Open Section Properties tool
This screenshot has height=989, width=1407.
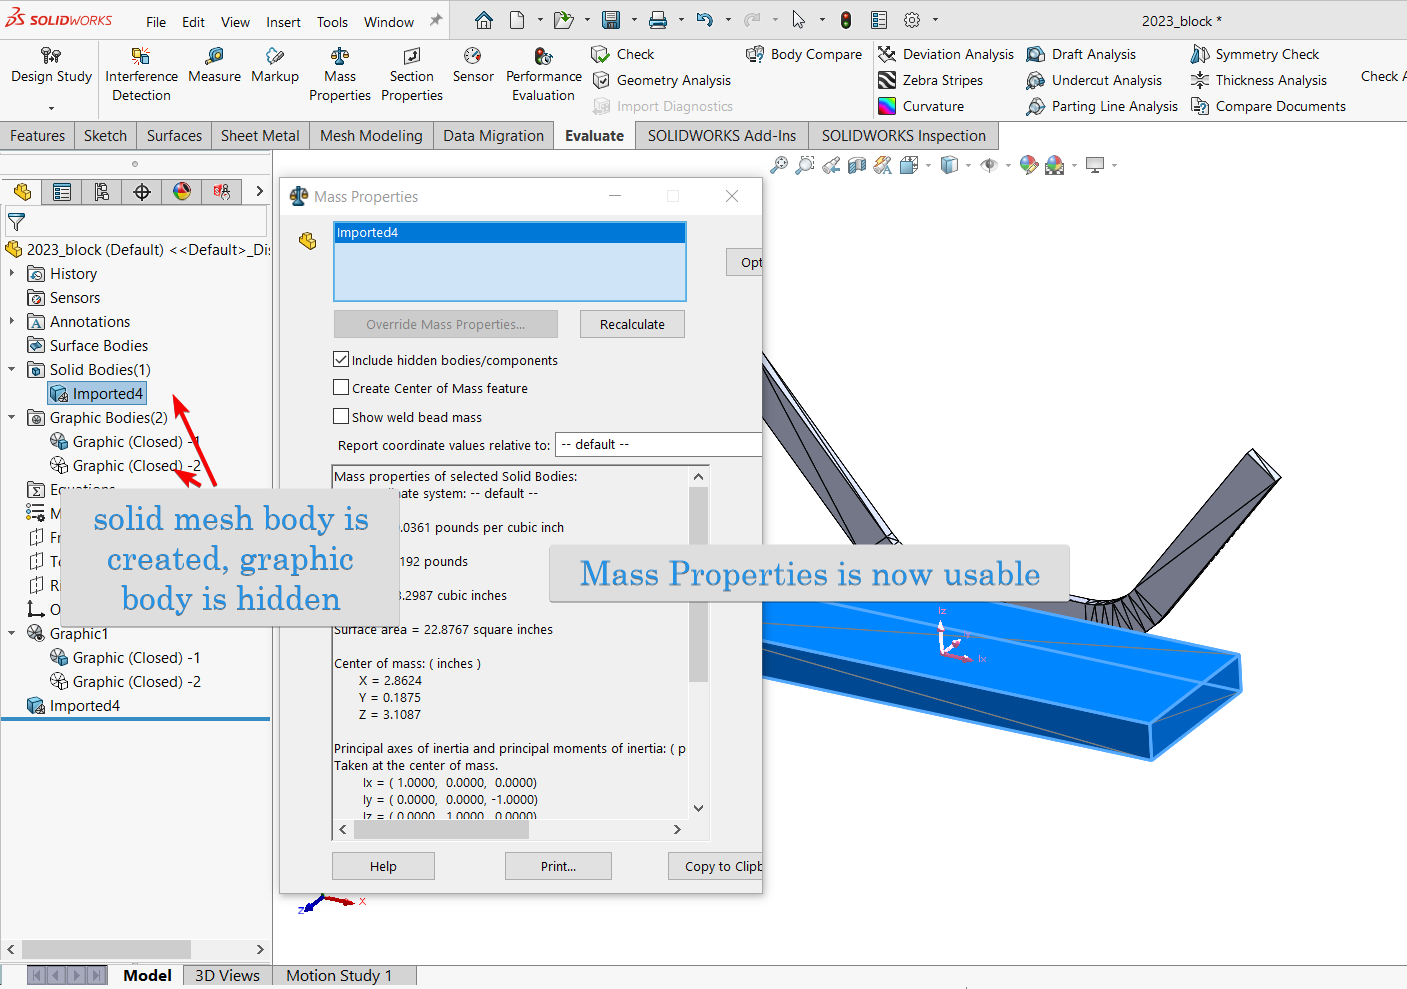coord(412,74)
